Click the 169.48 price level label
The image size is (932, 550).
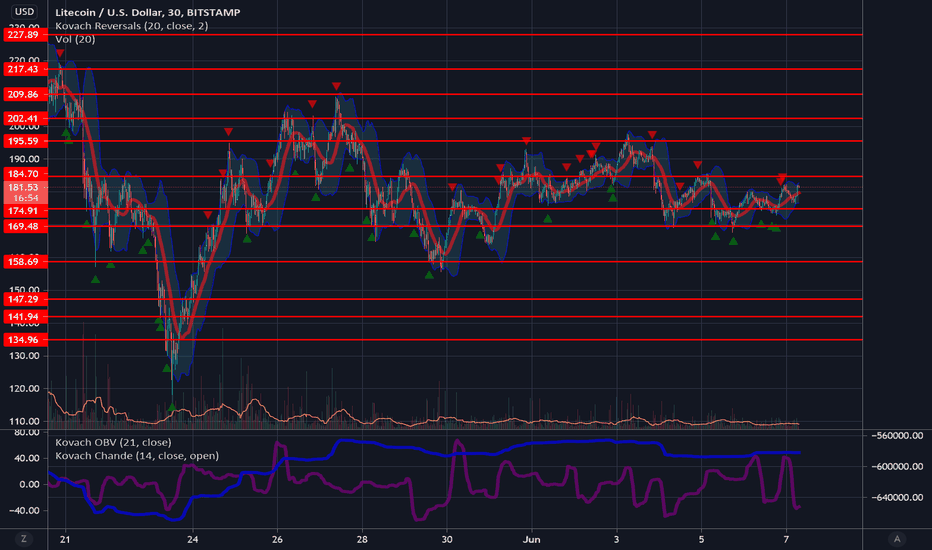25,226
